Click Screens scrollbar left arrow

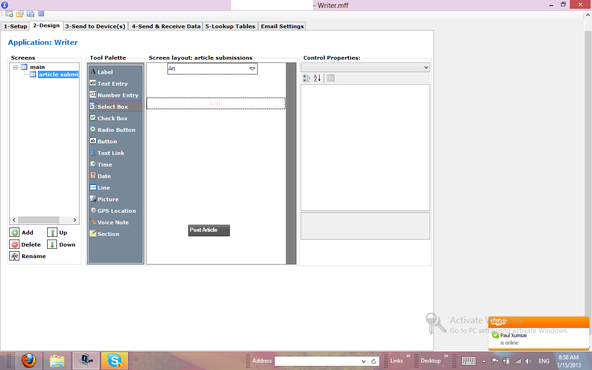pos(14,220)
